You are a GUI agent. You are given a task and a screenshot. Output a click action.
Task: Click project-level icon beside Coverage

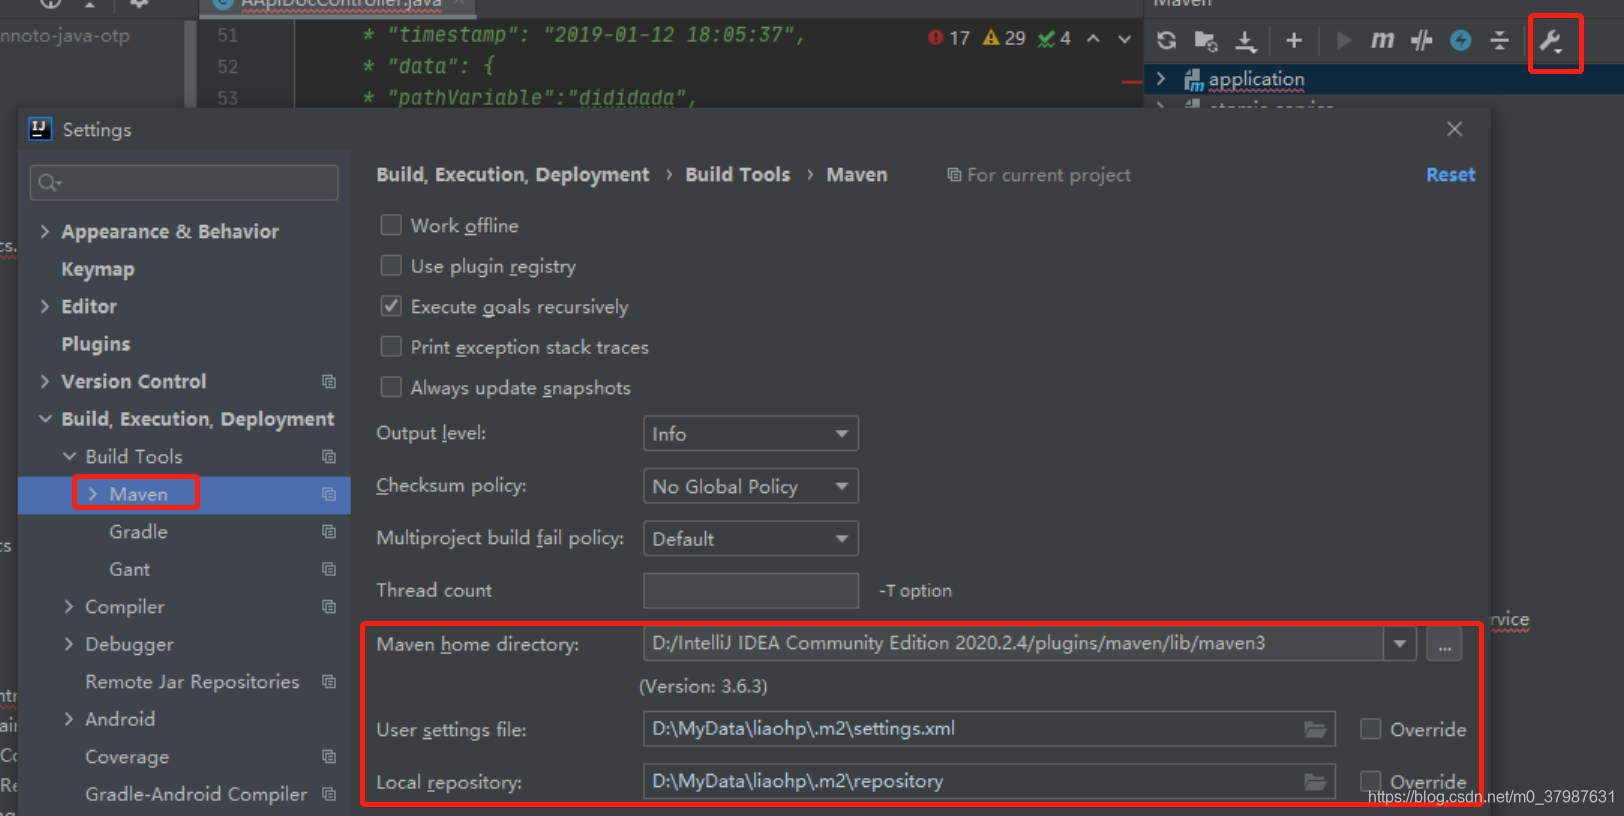click(x=329, y=756)
